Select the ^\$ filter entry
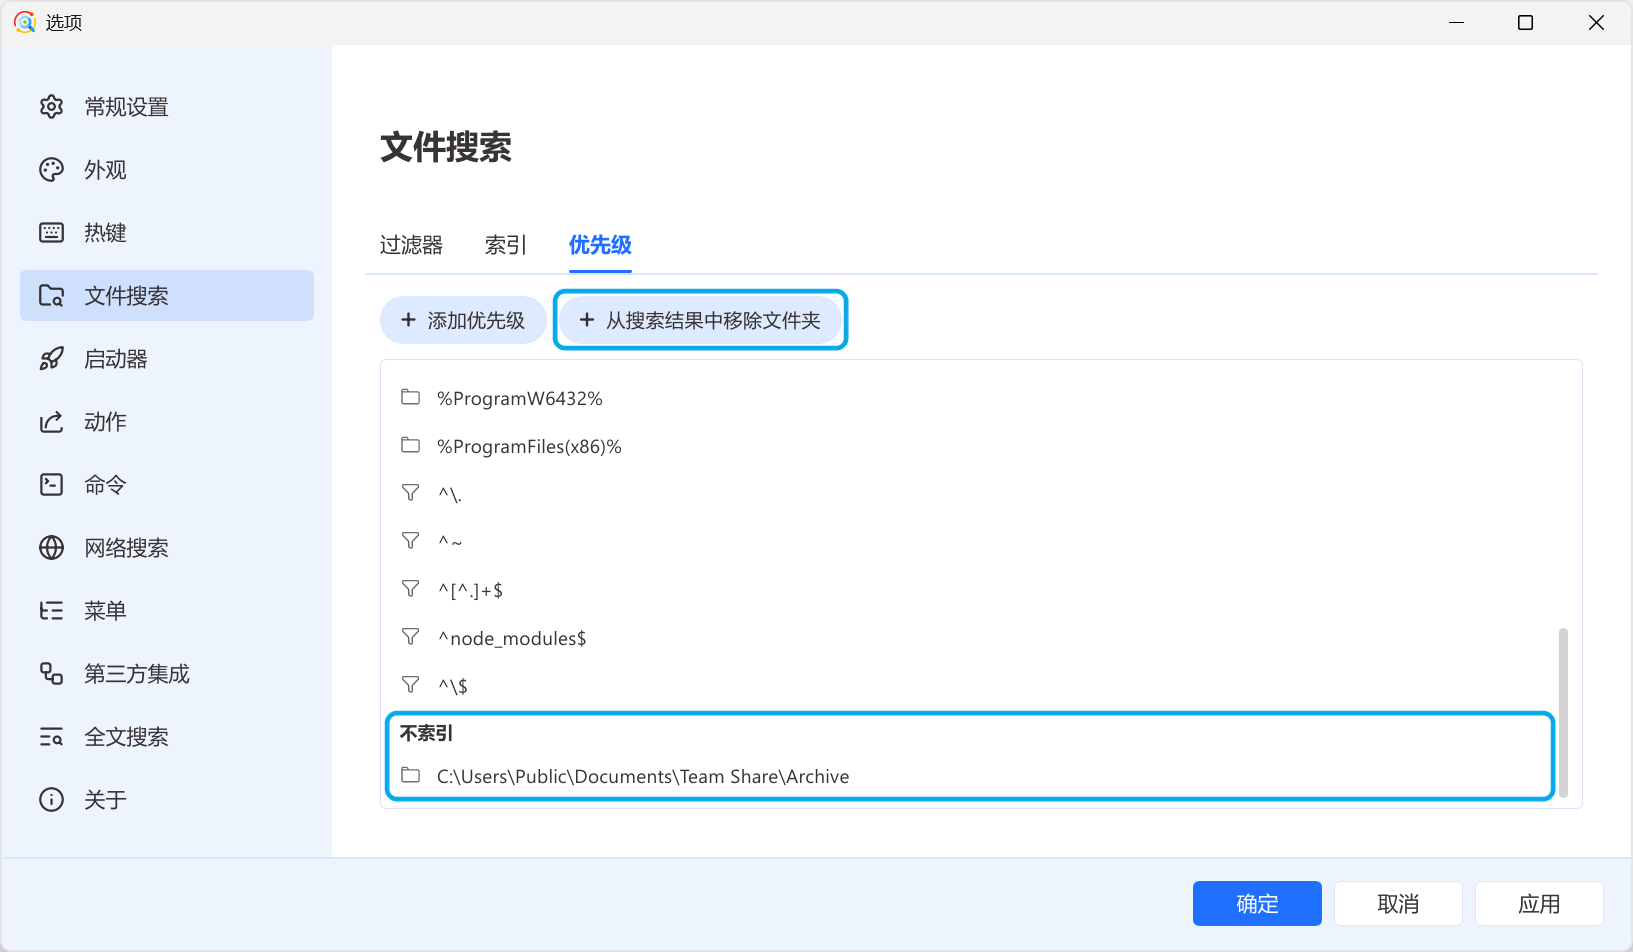 tap(453, 686)
